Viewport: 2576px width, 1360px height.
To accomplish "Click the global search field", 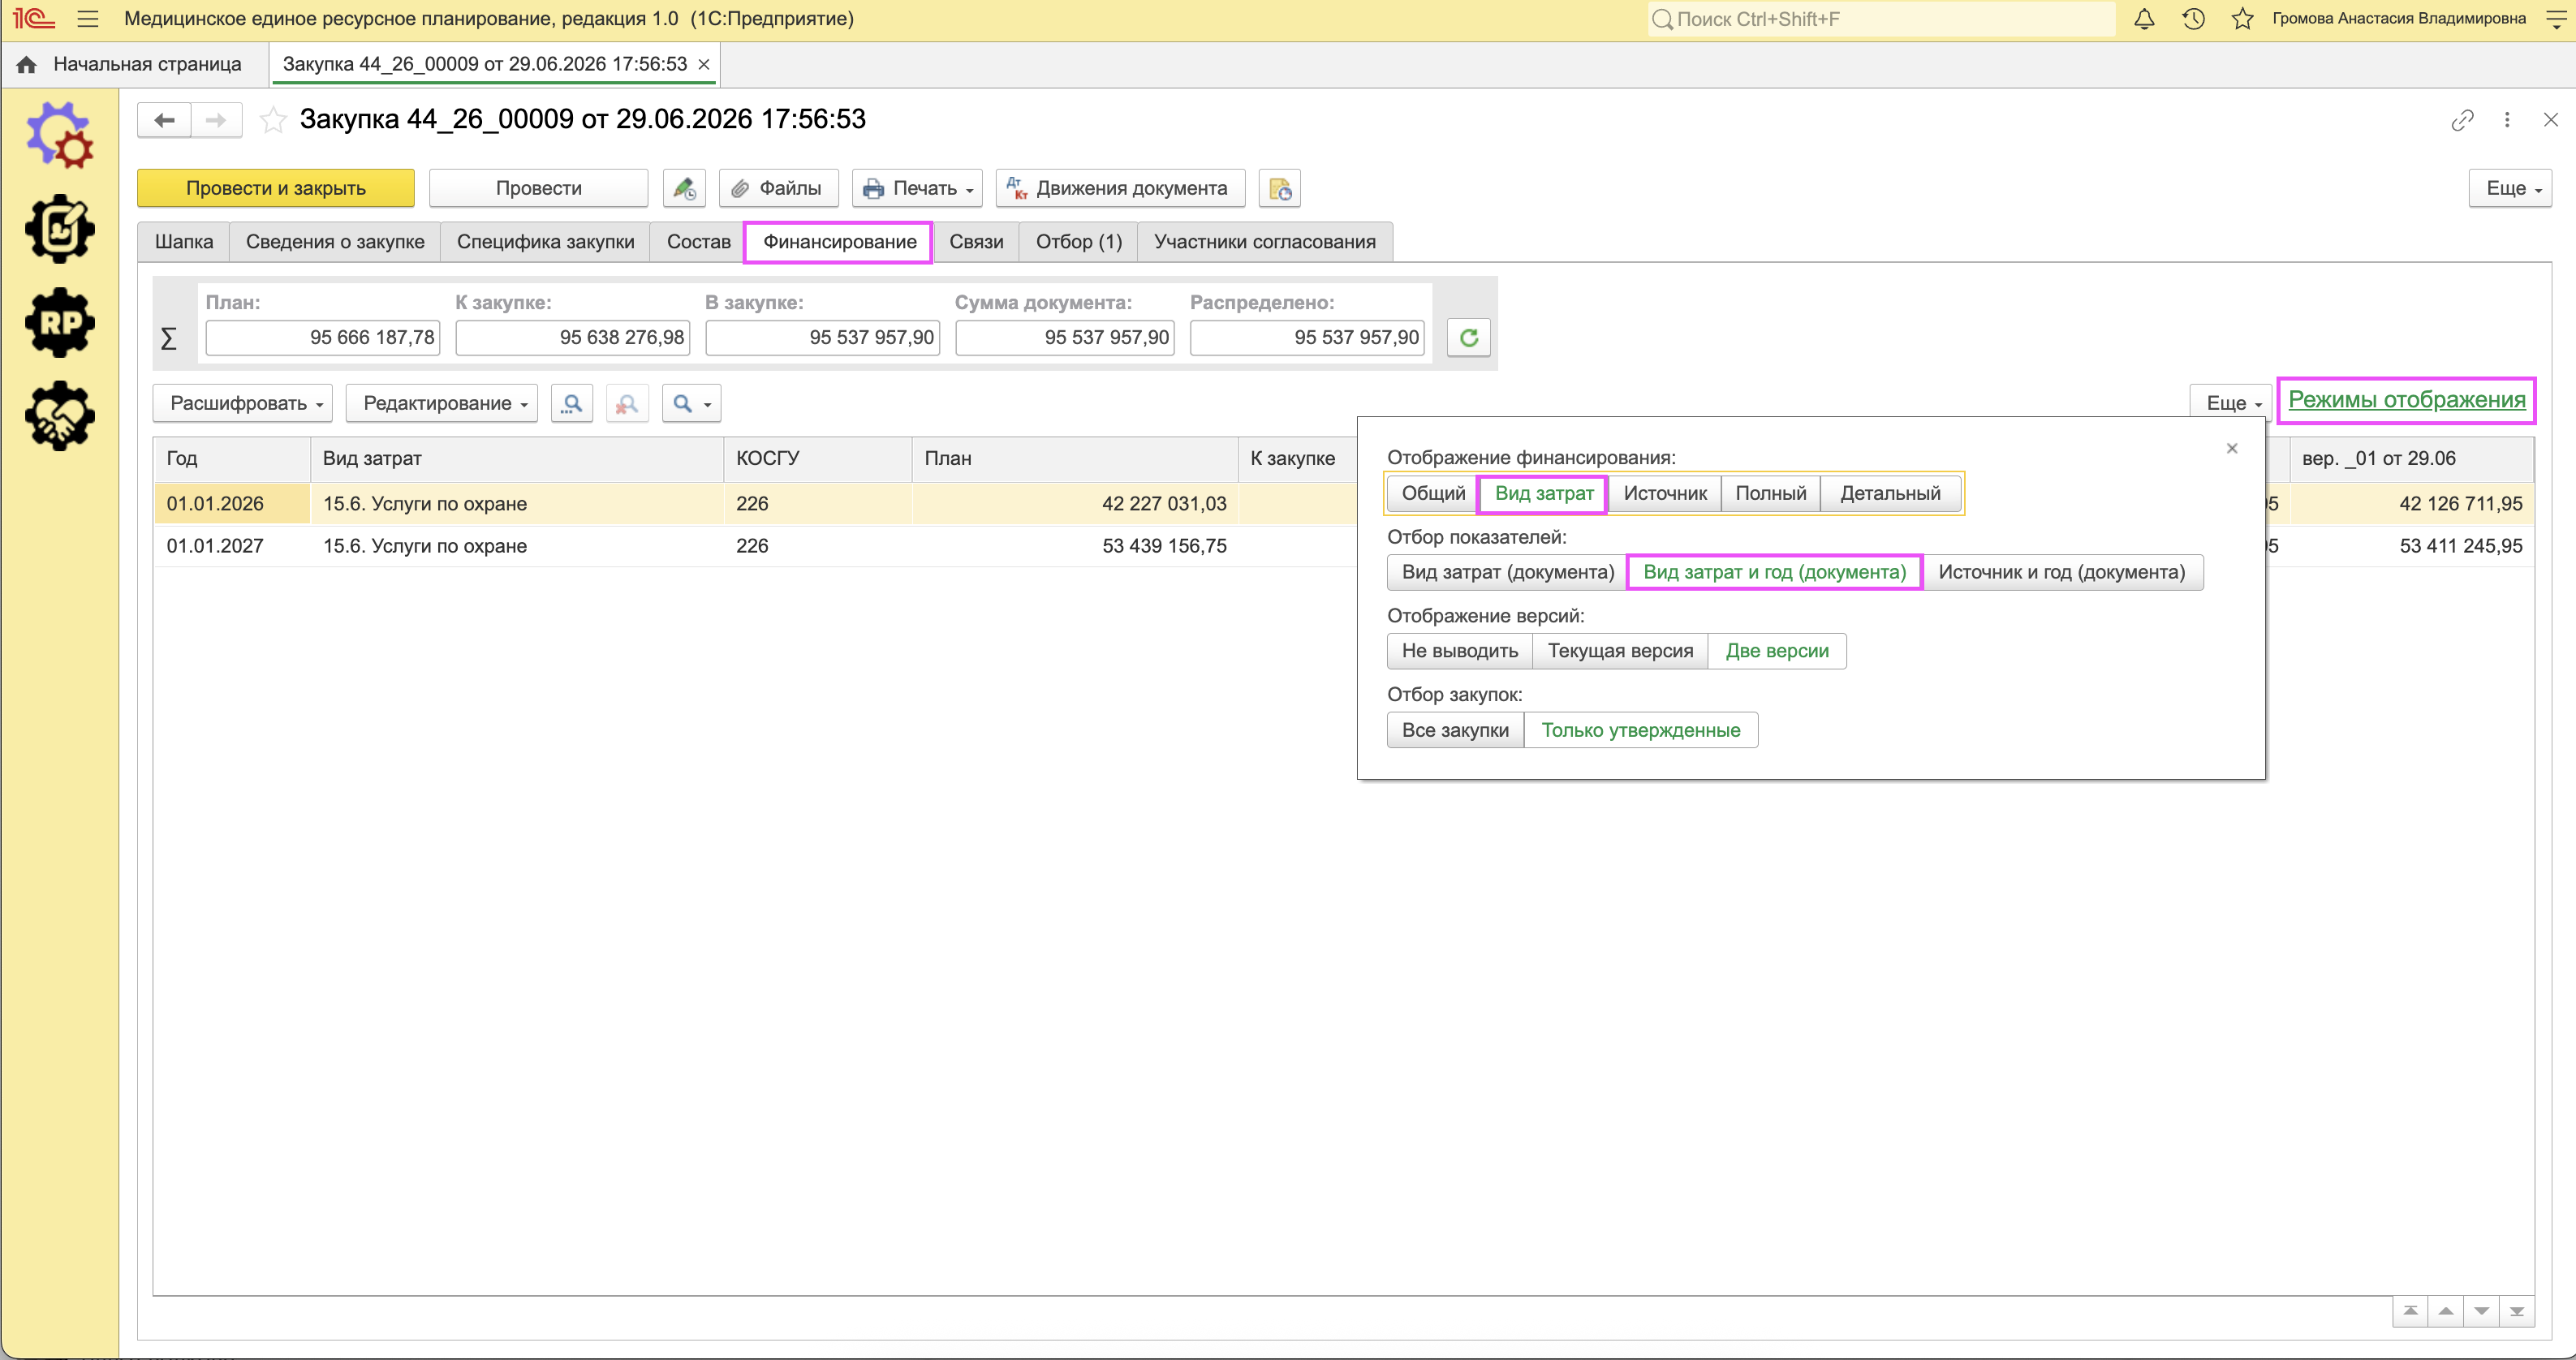I will pos(1881,19).
